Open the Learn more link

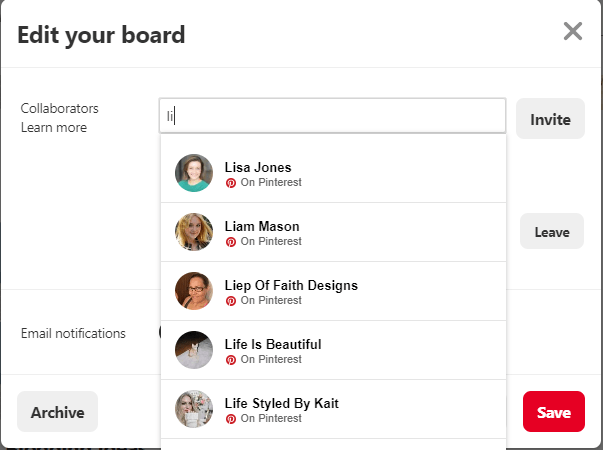click(53, 128)
